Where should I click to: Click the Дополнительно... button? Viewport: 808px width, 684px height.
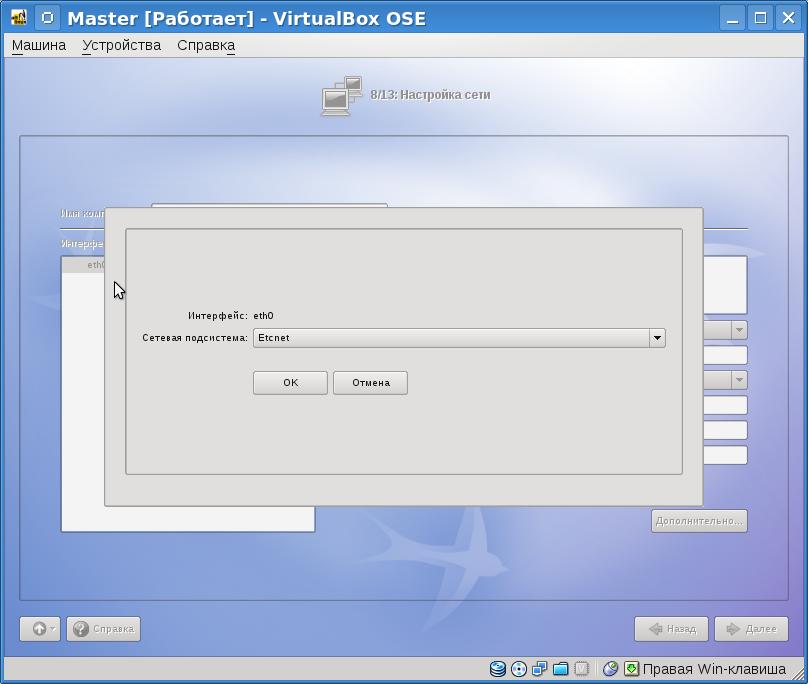(699, 521)
